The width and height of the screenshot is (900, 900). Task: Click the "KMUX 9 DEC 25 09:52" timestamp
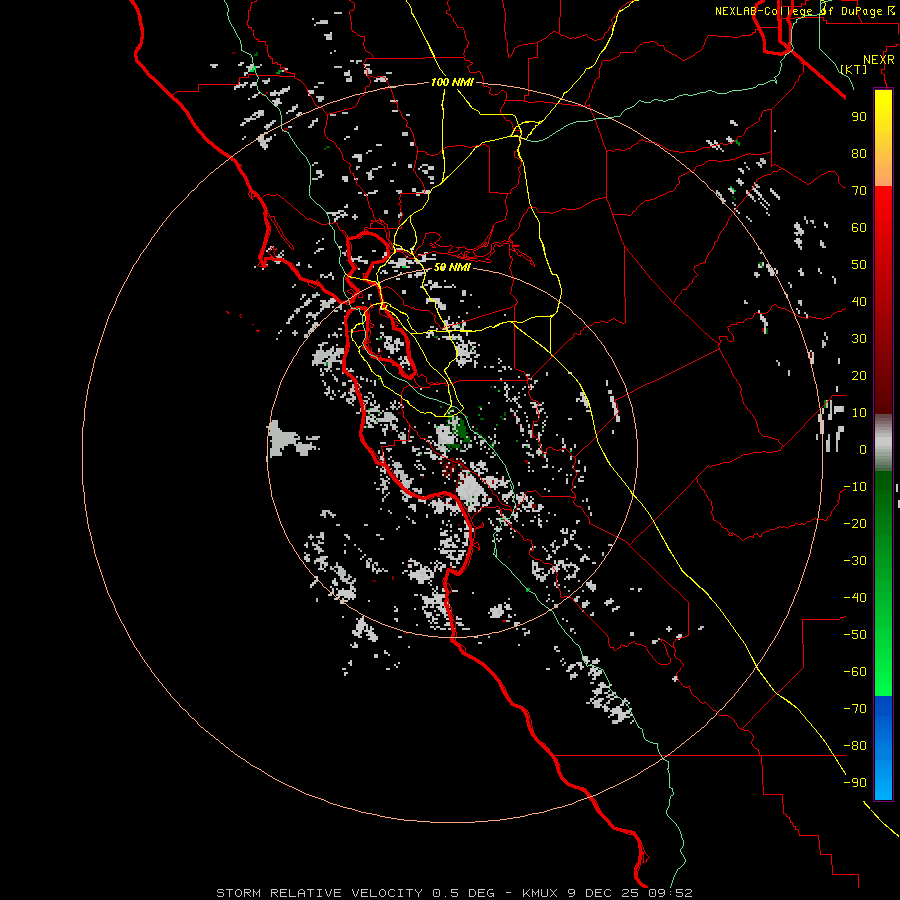click(607, 893)
